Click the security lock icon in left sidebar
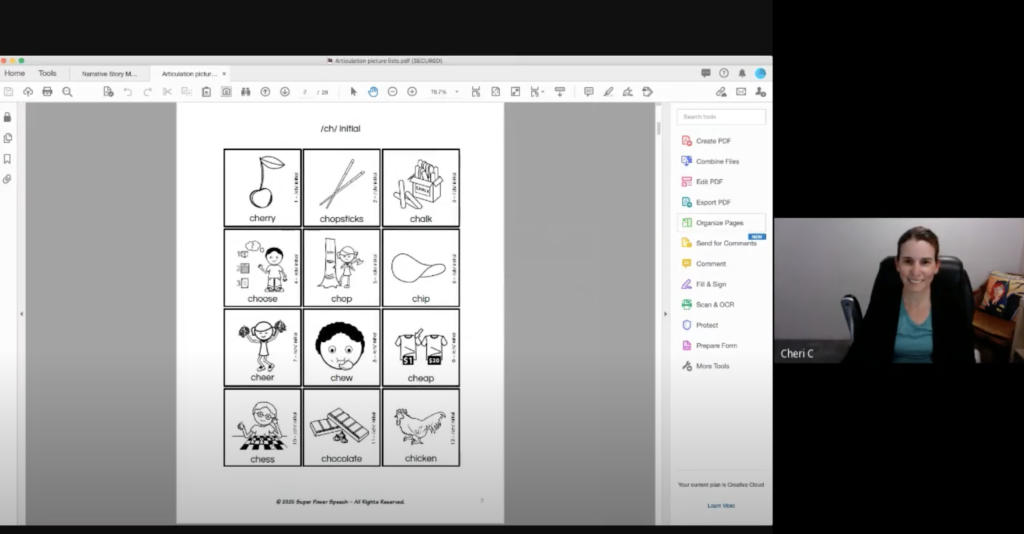1024x534 pixels. pos(8,117)
